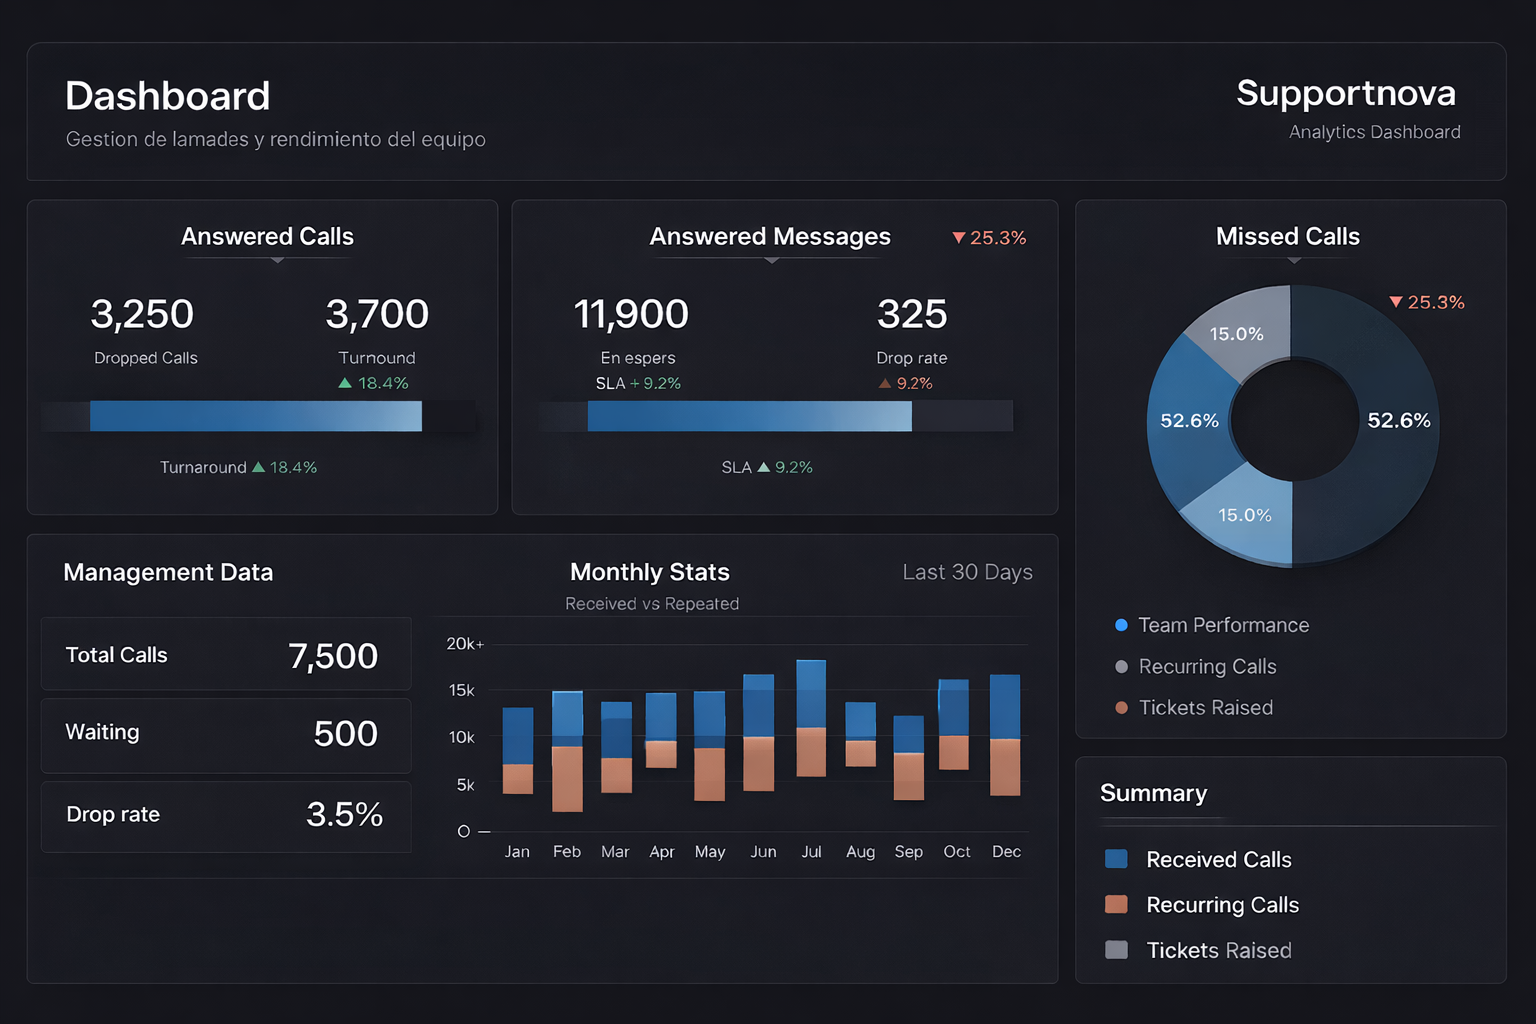Open the Last 30 Days range selector

(x=967, y=572)
